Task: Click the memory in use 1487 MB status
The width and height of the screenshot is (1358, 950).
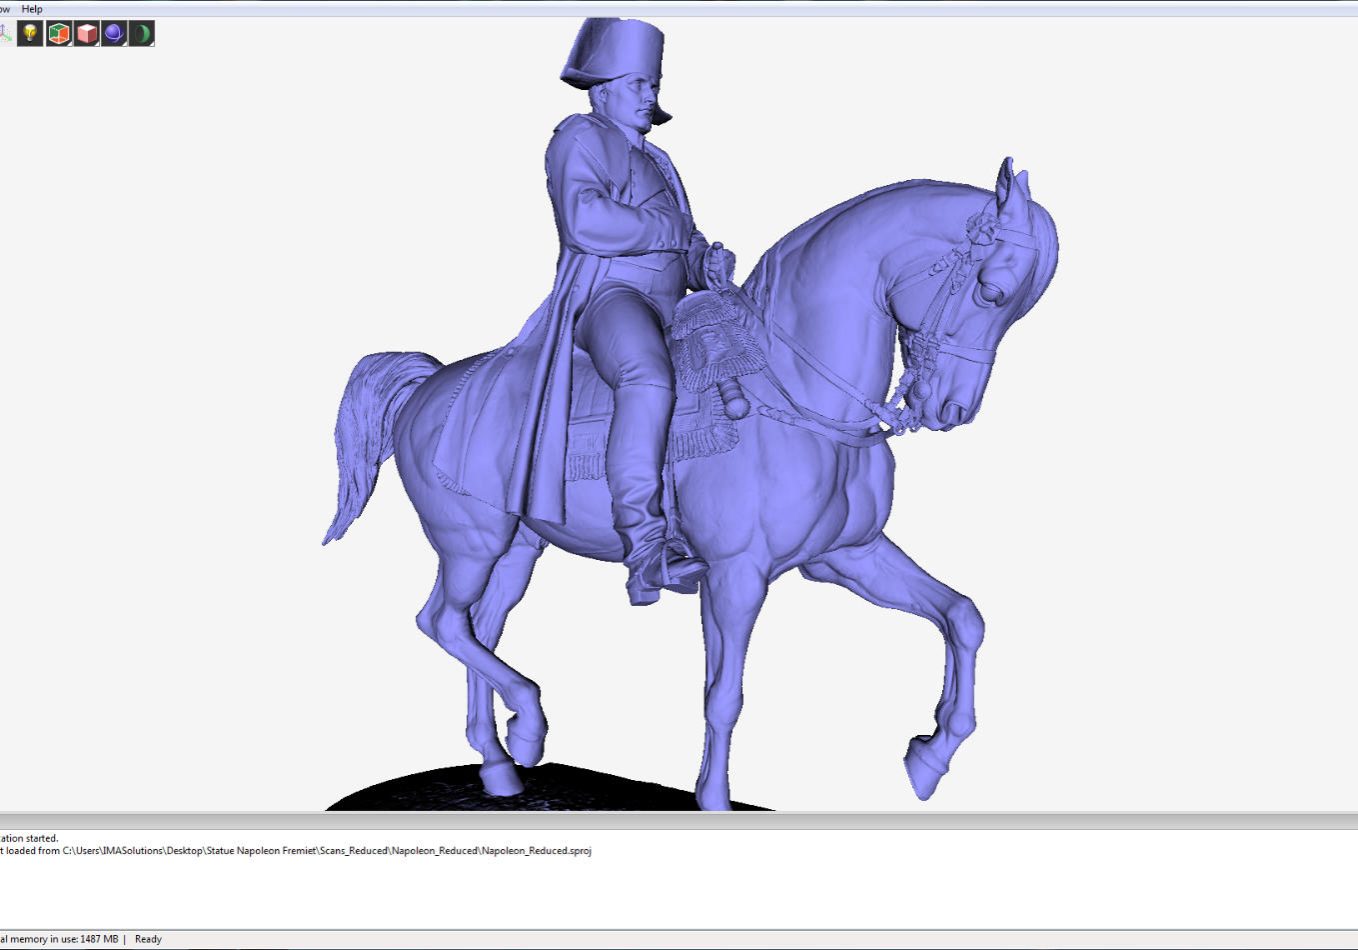Action: [59, 939]
